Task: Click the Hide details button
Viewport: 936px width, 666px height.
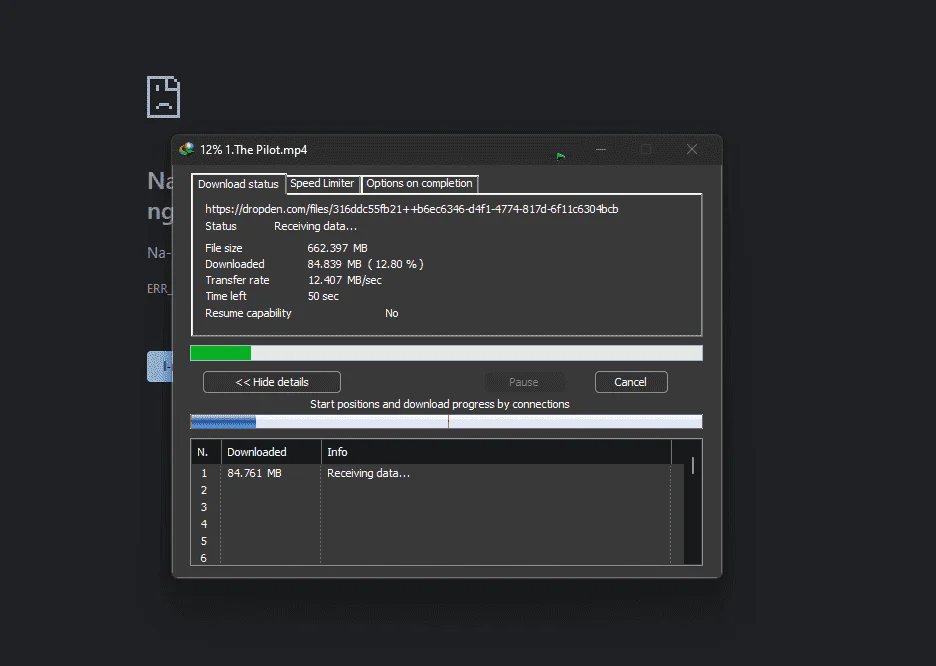Action: point(272,382)
